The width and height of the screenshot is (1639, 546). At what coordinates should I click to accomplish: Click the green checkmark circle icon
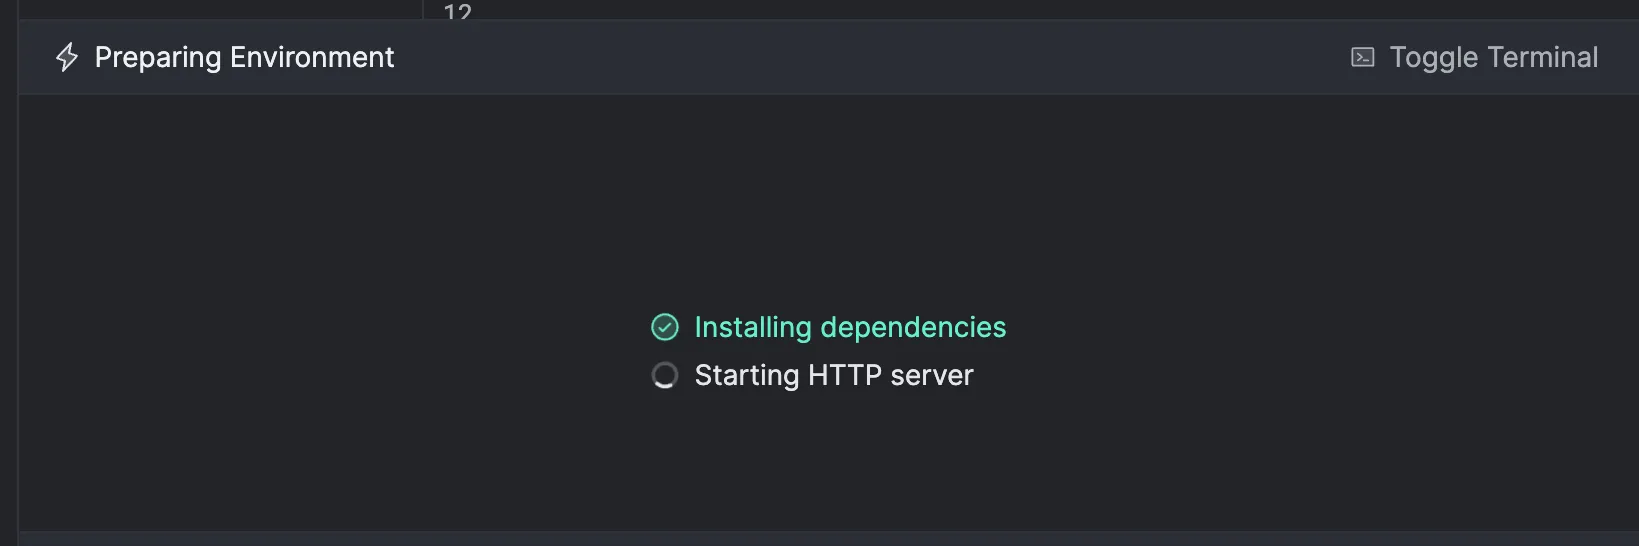[665, 327]
